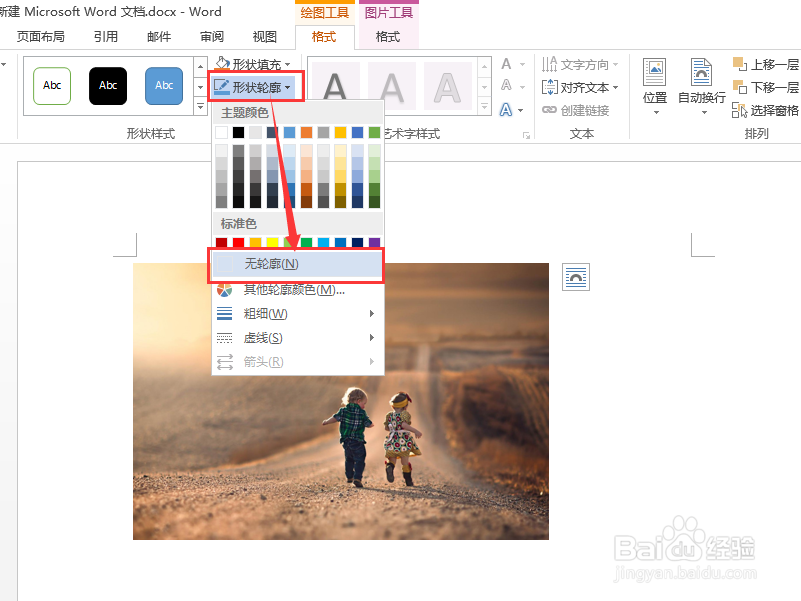Expand the 虚线 dashes submenu
This screenshot has width=801, height=601.
click(263, 338)
